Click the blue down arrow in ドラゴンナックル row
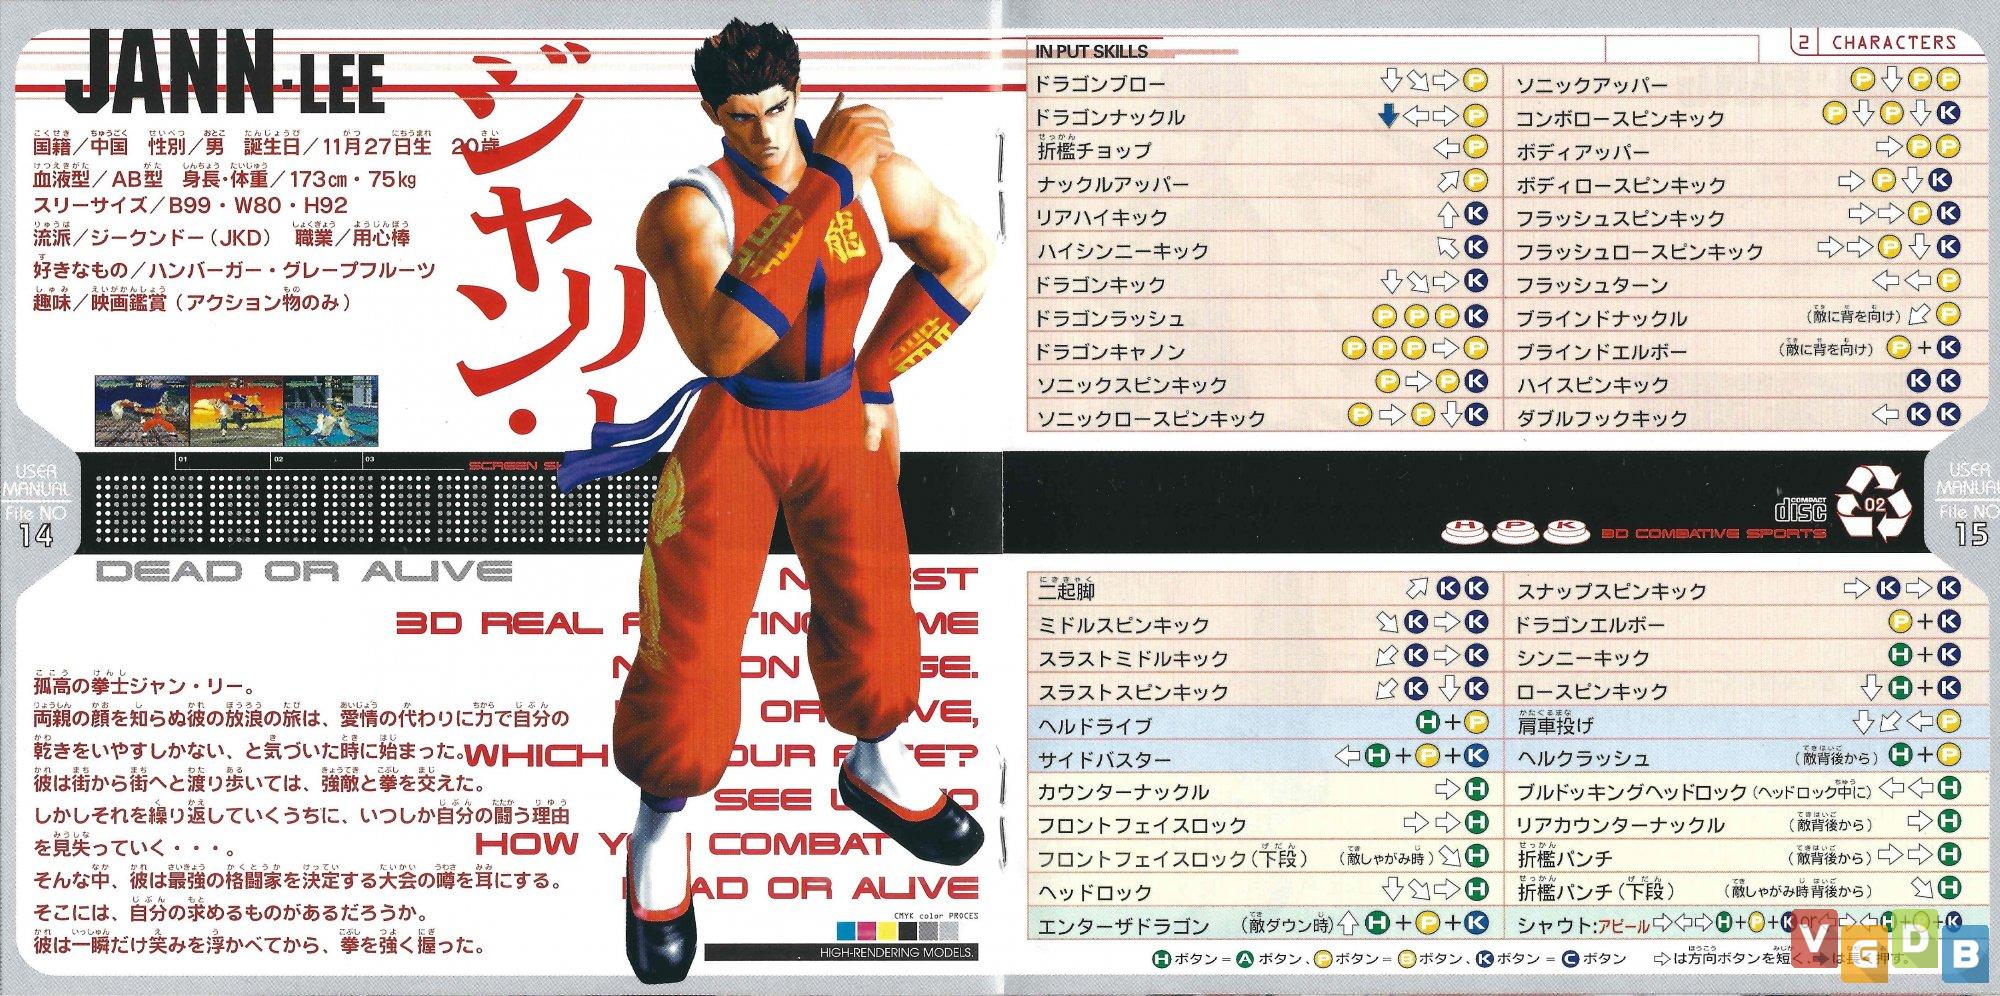Image resolution: width=2000 pixels, height=996 pixels. [1387, 116]
